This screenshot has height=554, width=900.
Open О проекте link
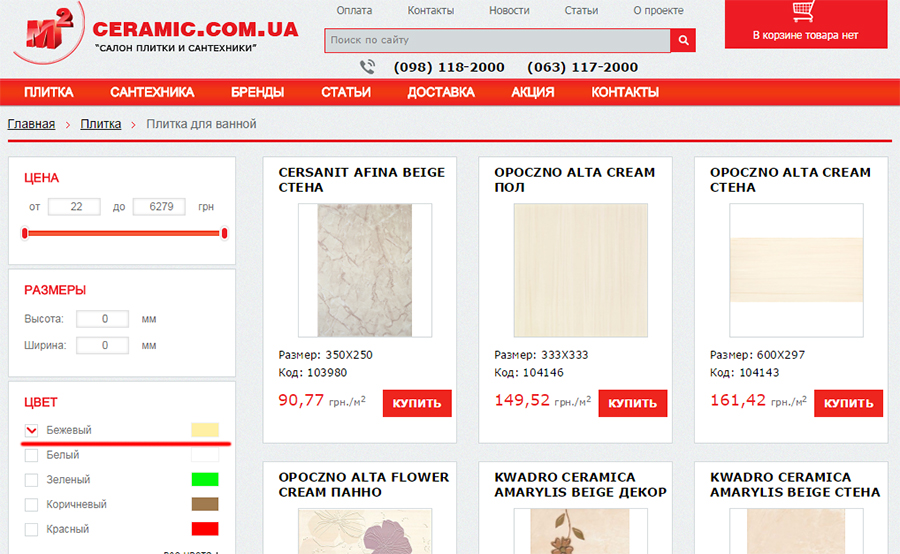pos(658,10)
